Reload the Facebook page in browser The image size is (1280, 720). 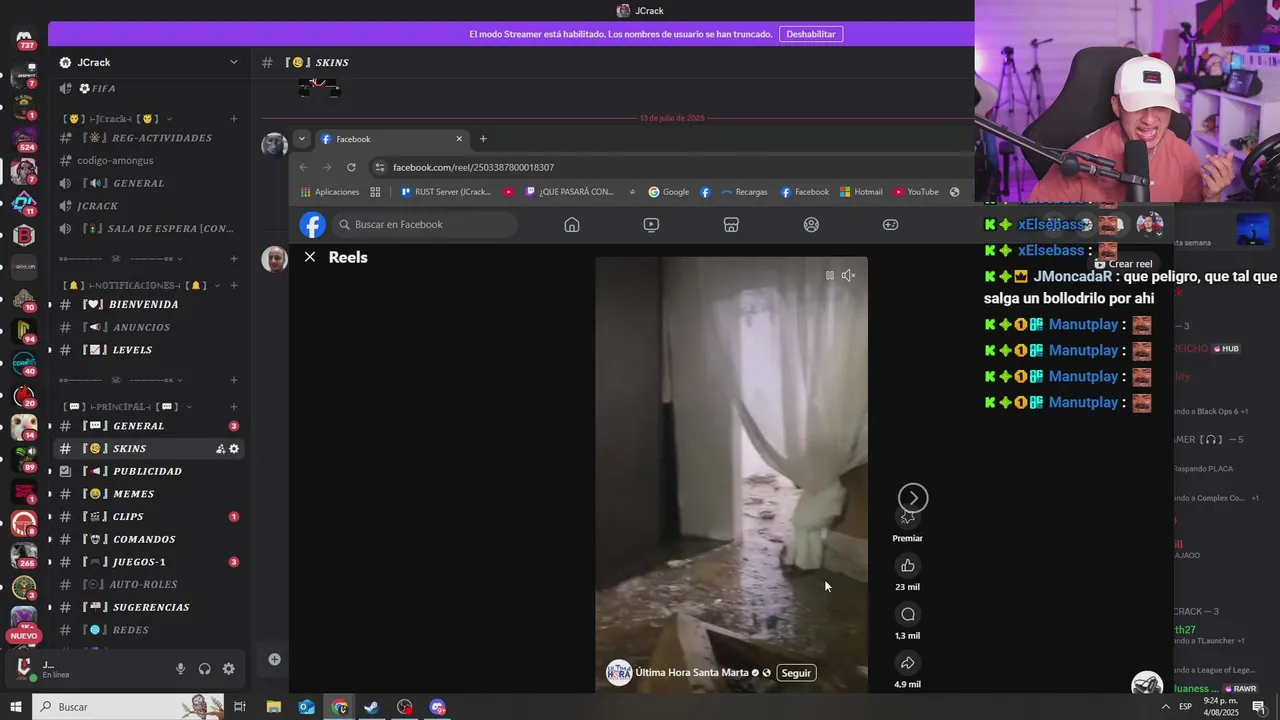(351, 167)
